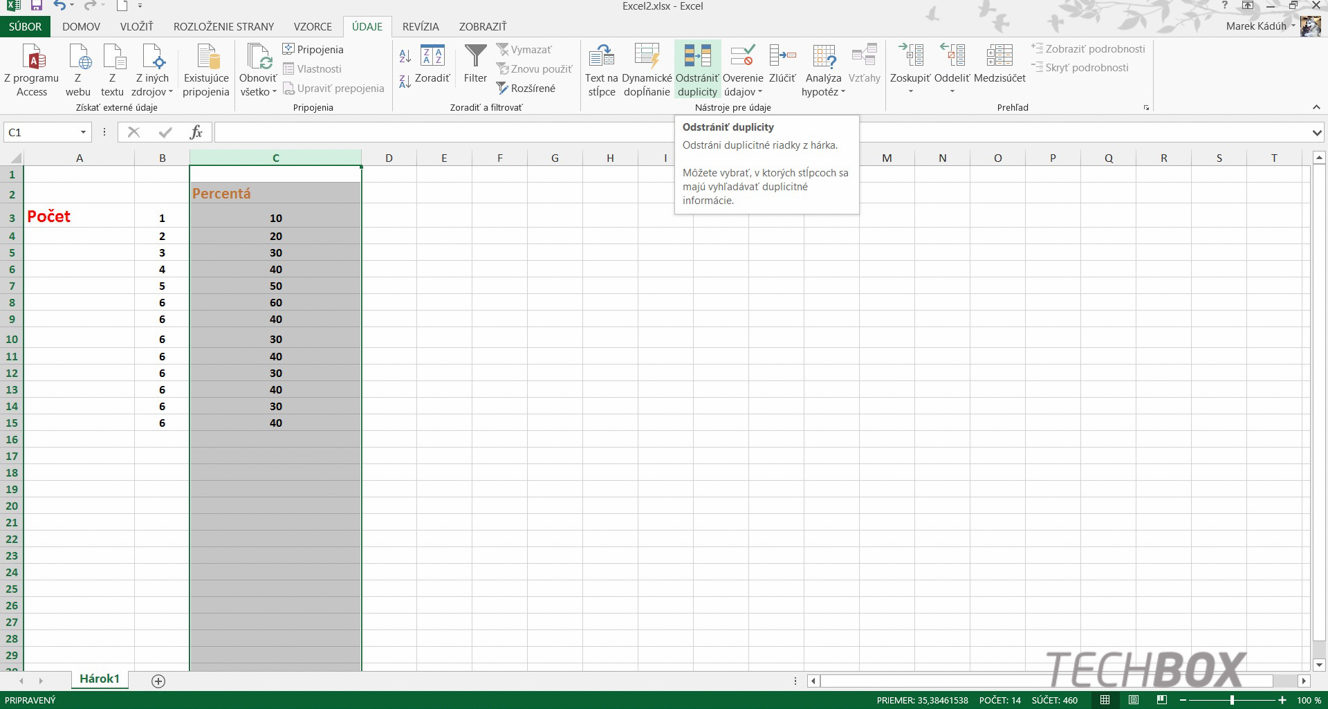
Task: Select column C header
Action: [275, 158]
